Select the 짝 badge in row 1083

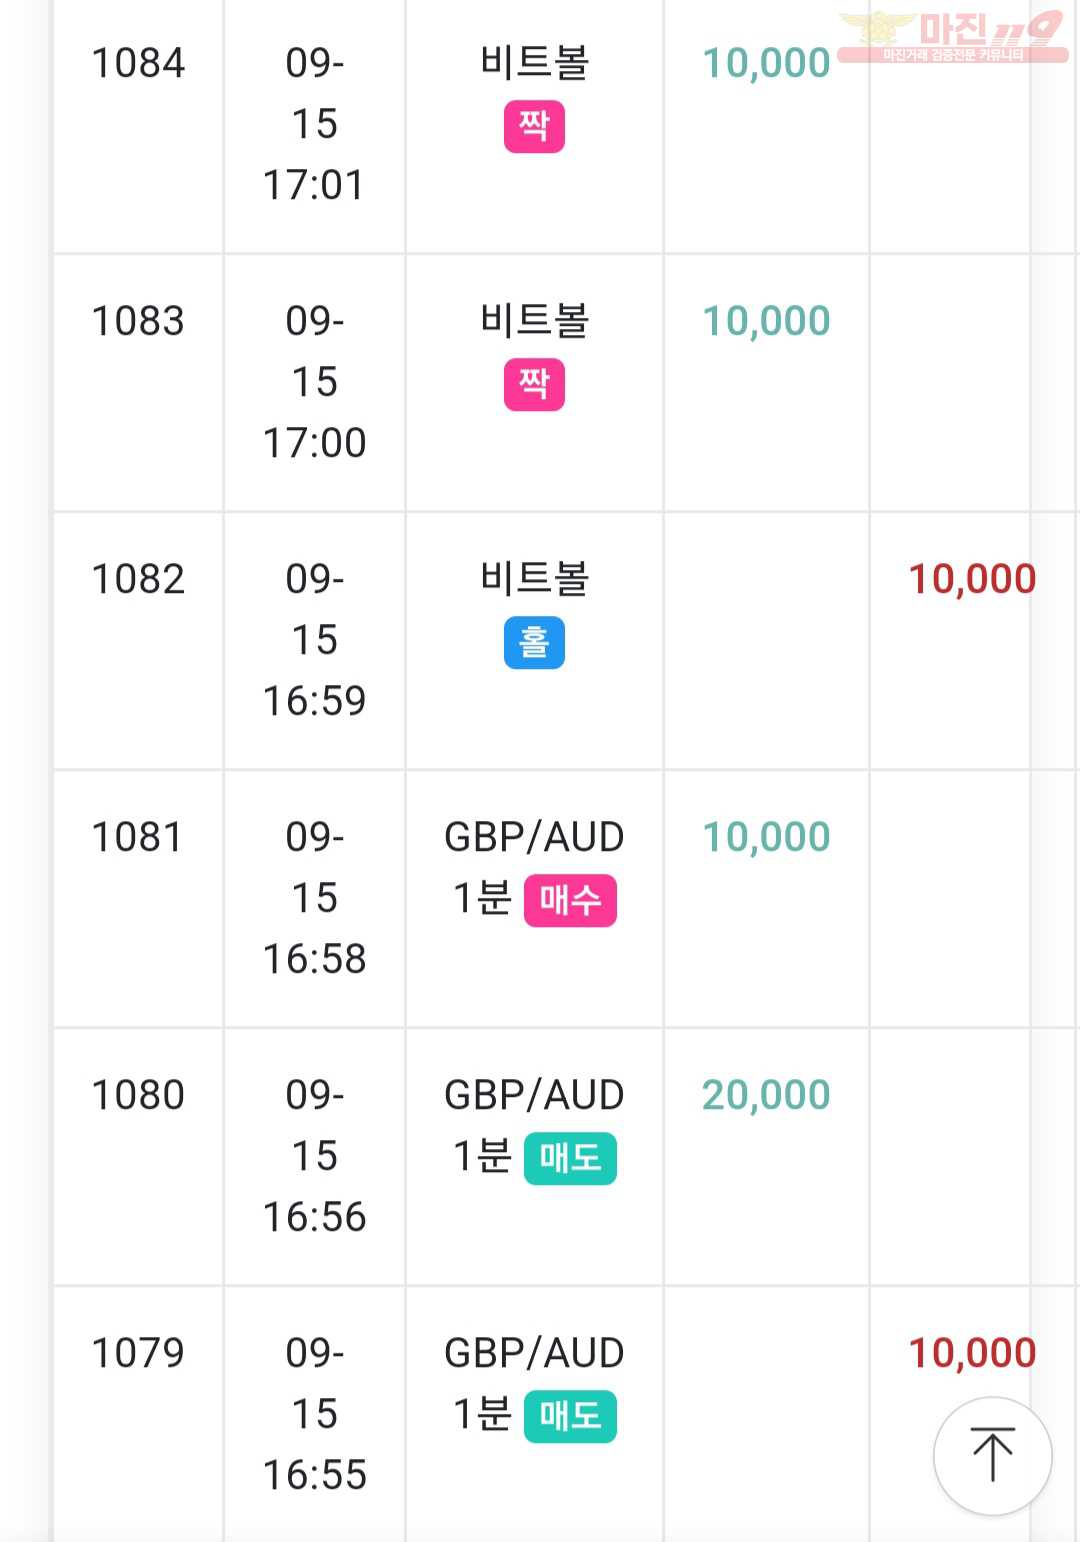click(534, 385)
